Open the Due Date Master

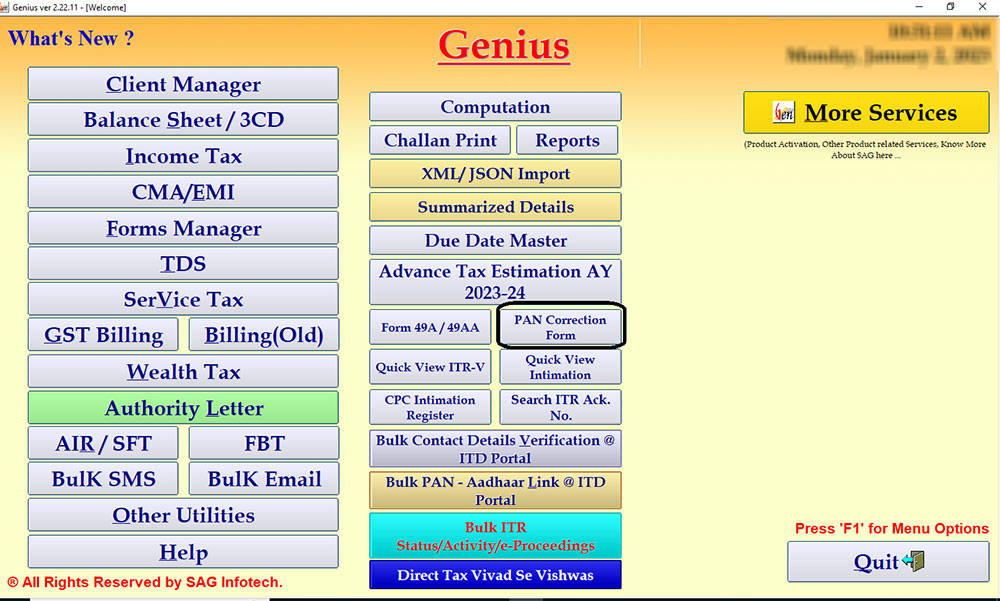point(495,240)
